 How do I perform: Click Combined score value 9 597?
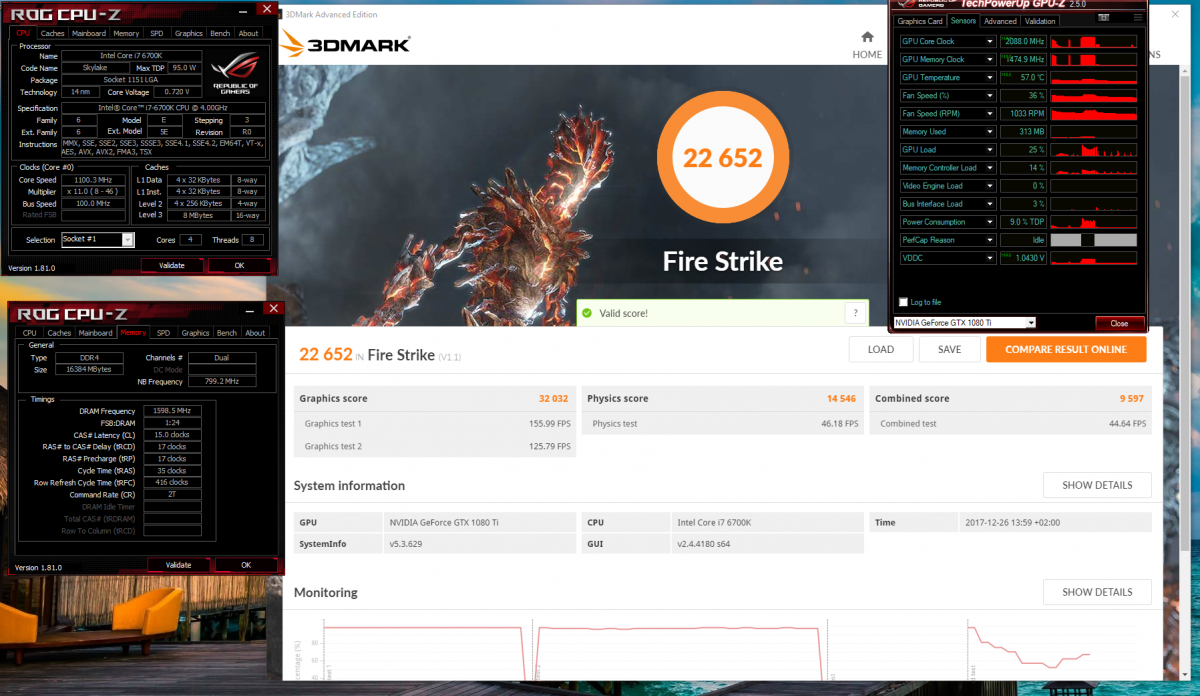(x=1132, y=398)
